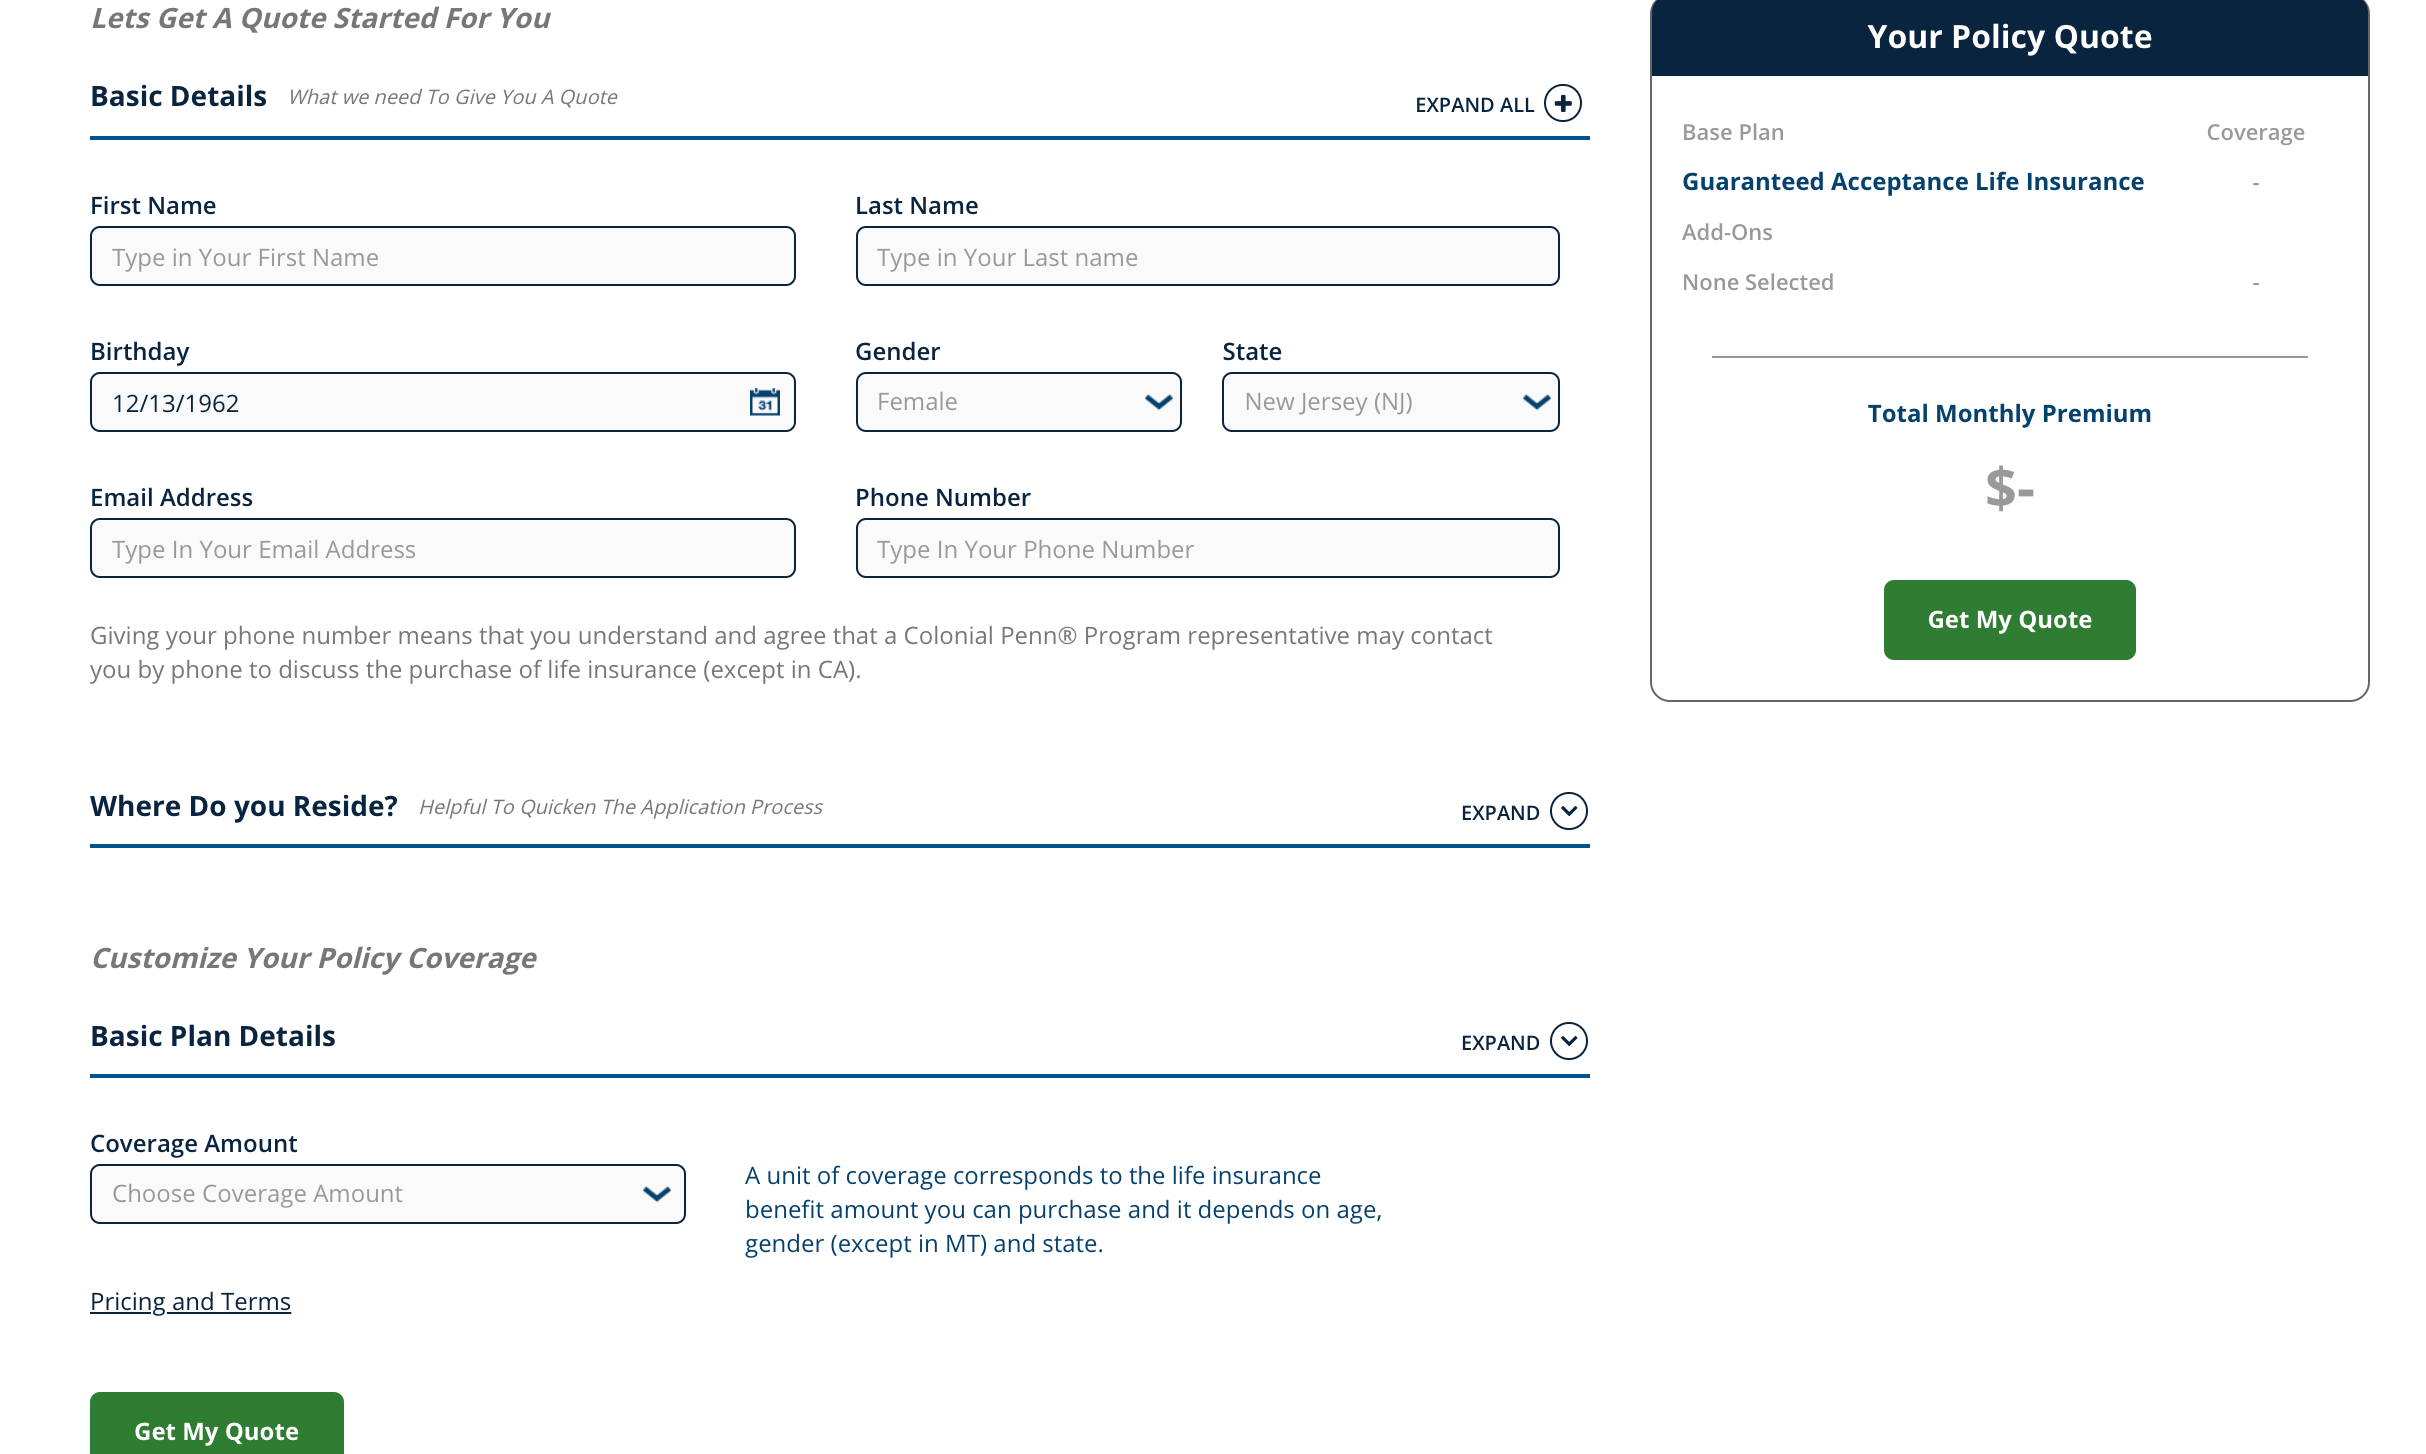Click the First Name input field
Viewport: 2426px width, 1454px height.
[442, 256]
